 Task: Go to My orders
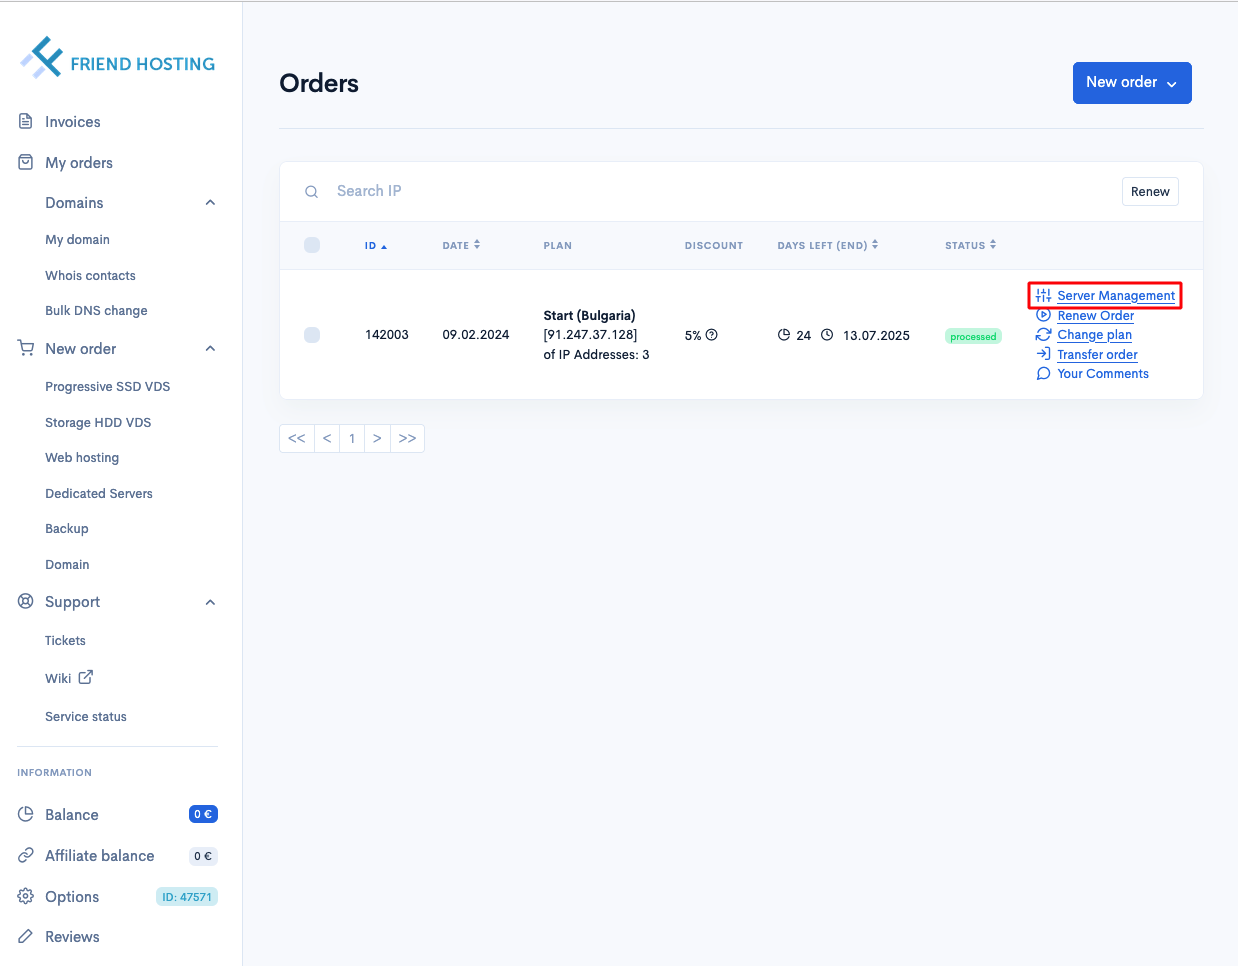coord(79,163)
